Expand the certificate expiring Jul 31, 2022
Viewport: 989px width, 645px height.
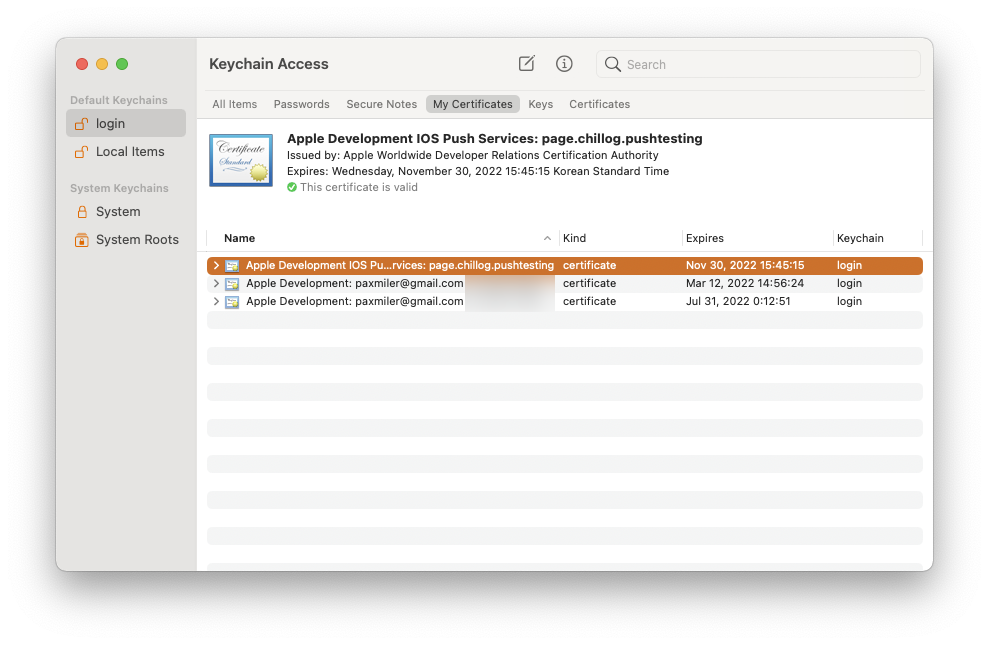(x=216, y=301)
